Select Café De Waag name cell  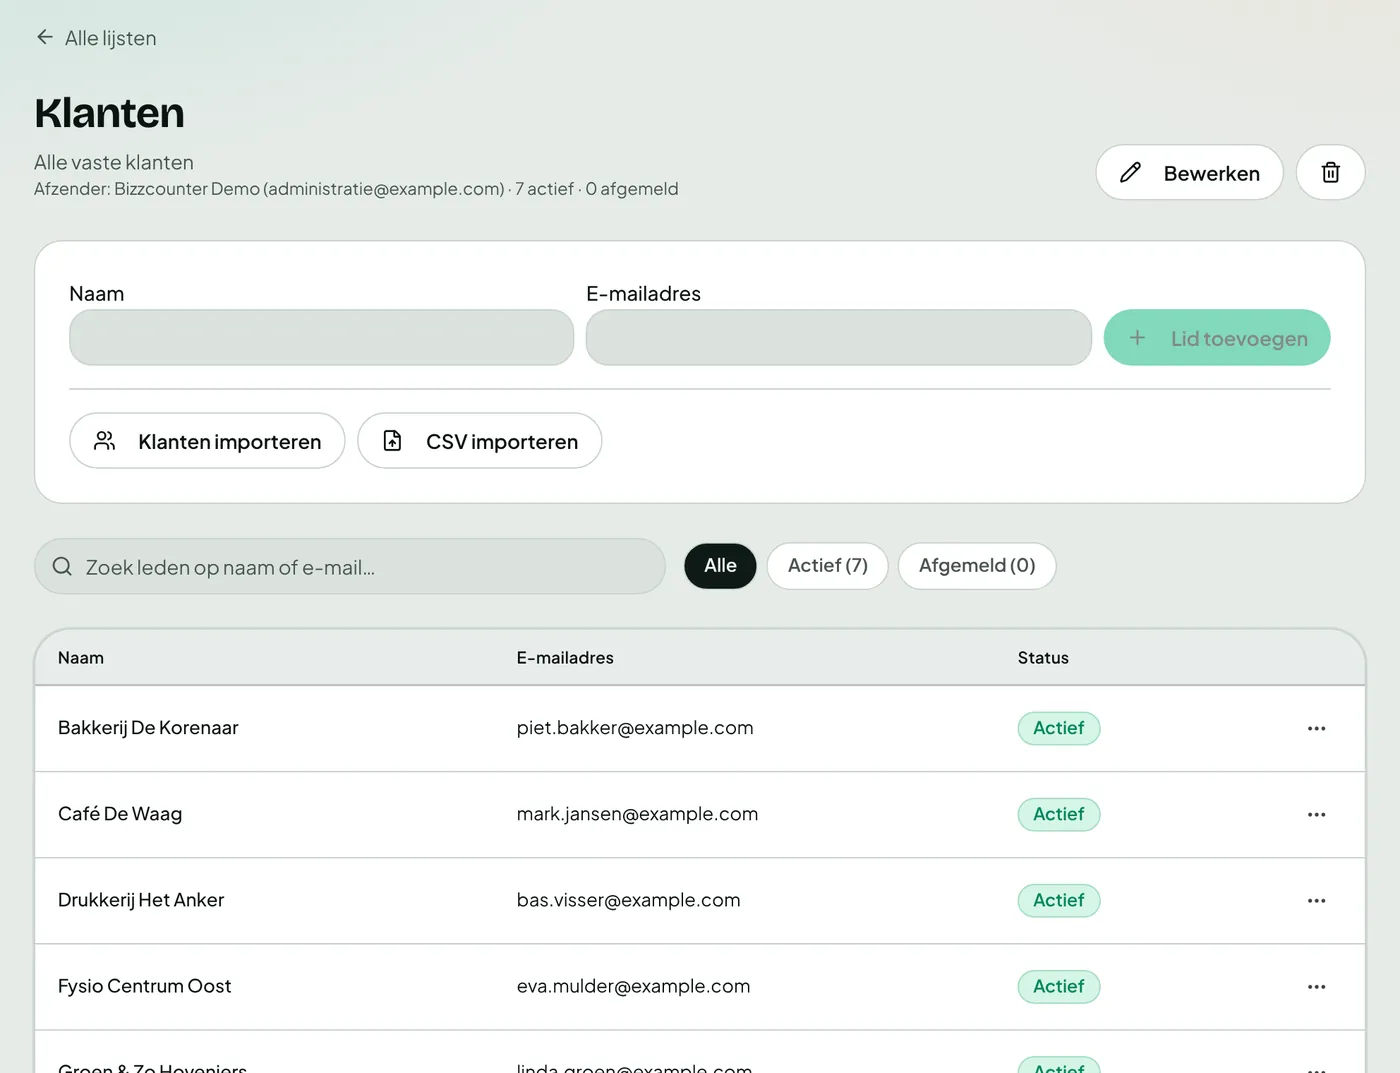(120, 814)
